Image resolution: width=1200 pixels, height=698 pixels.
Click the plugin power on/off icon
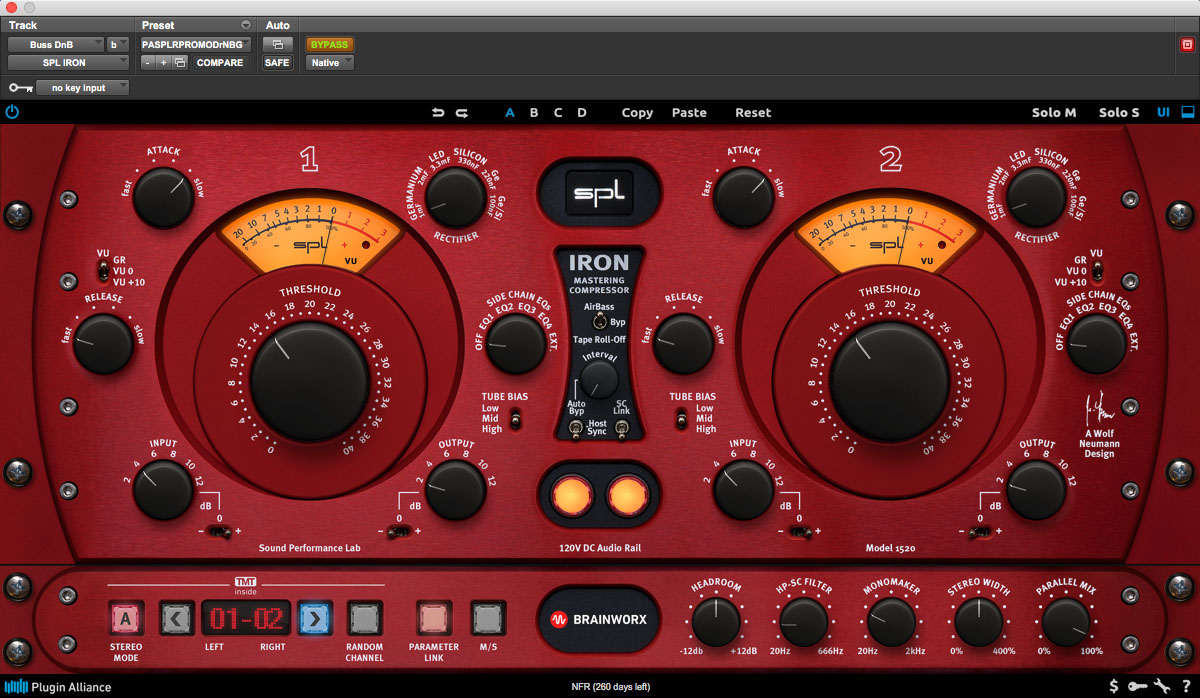[x=12, y=112]
